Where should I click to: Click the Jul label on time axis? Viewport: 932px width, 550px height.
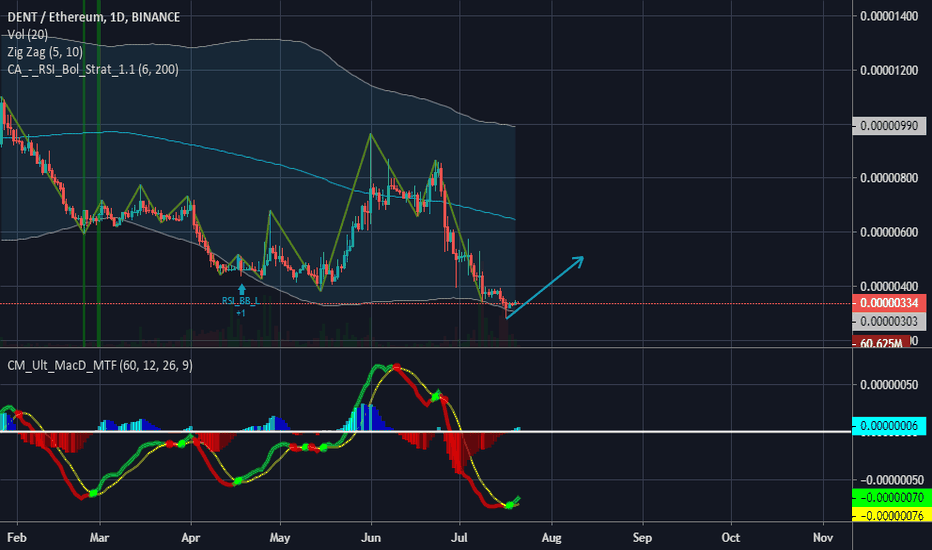coord(459,538)
